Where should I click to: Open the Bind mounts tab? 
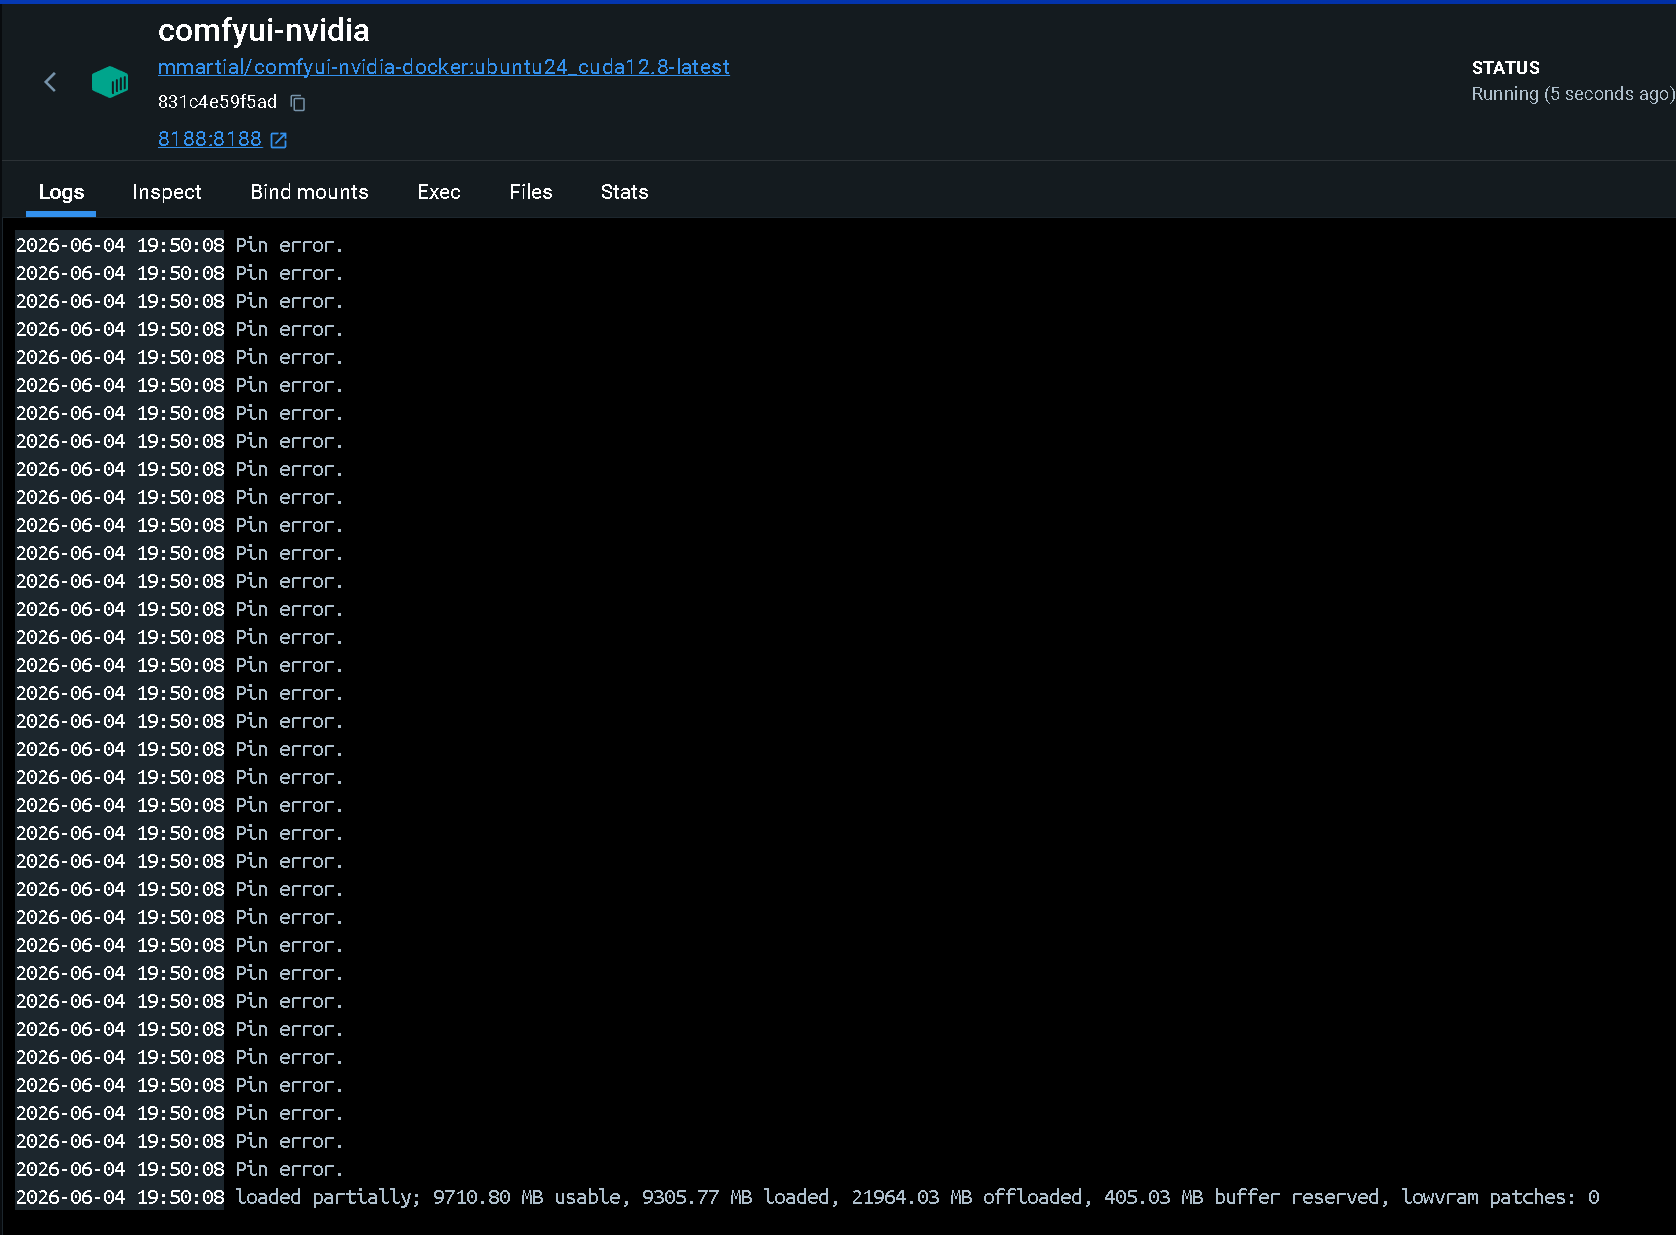[310, 192]
